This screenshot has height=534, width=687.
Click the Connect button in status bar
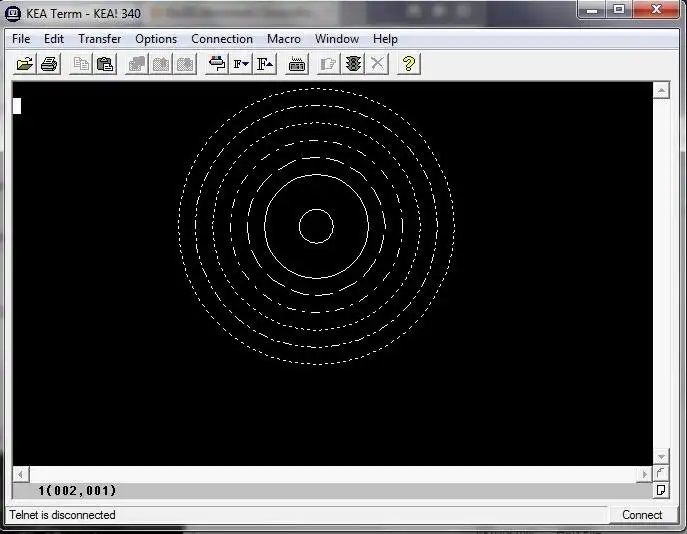point(642,515)
